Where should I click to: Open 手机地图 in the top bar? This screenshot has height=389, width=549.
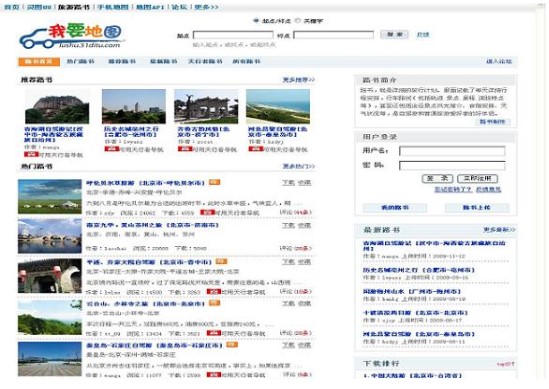tap(113, 7)
